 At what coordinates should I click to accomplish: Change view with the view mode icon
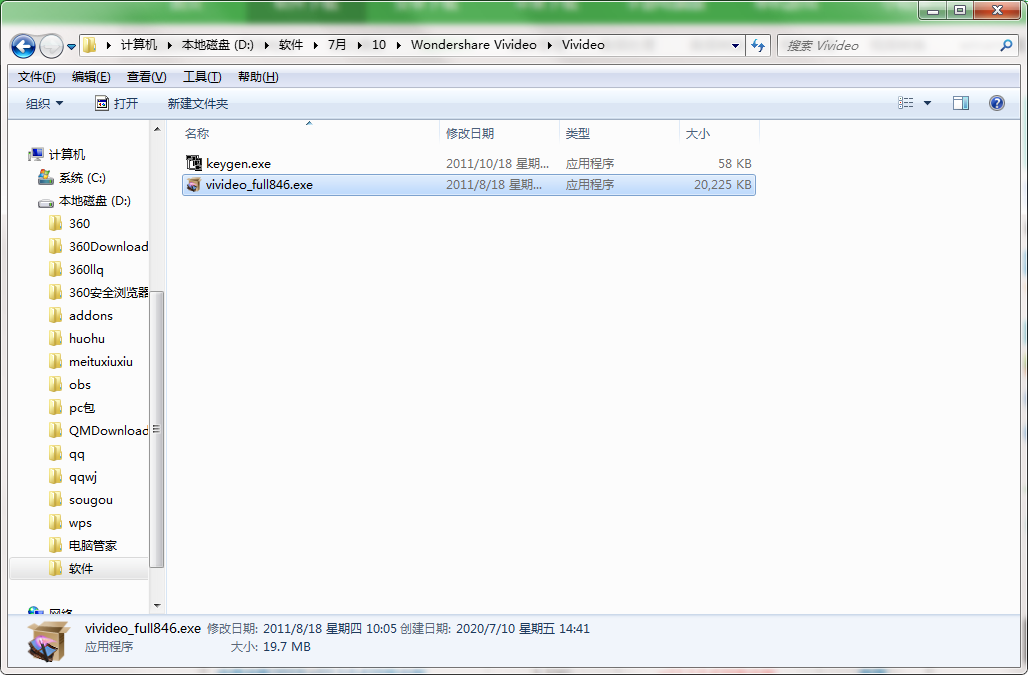tap(905, 103)
